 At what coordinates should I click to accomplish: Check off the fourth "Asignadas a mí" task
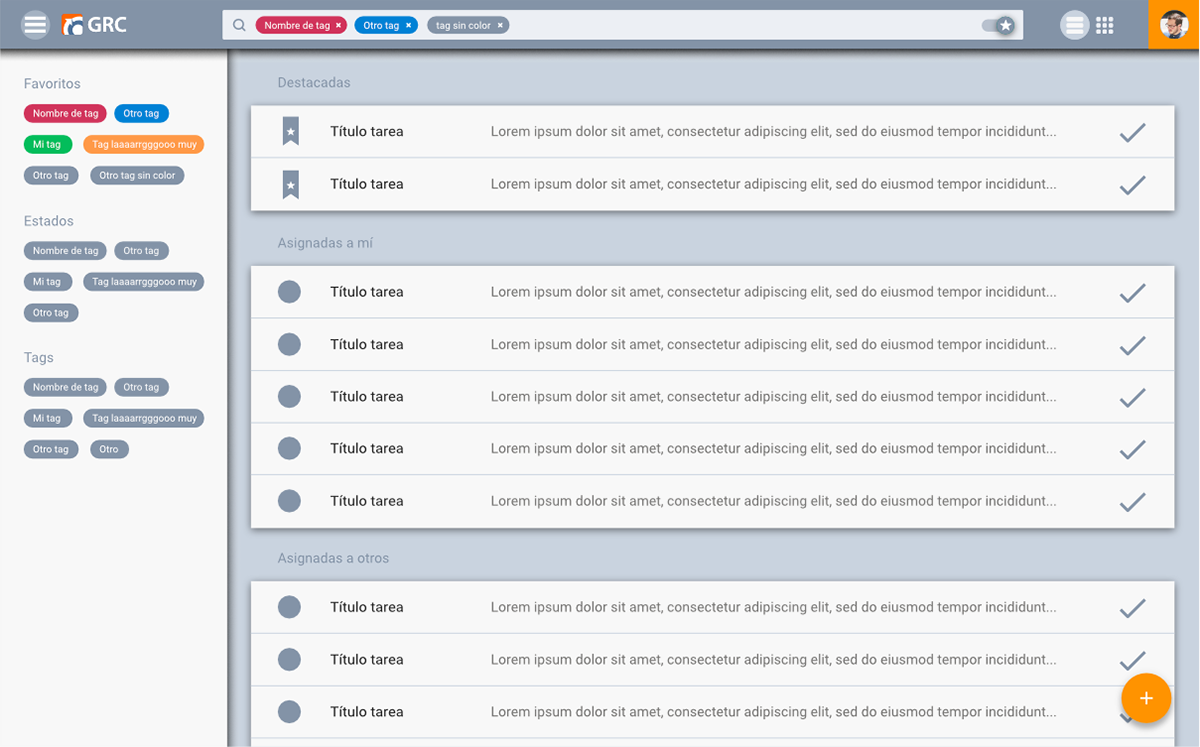click(1132, 449)
